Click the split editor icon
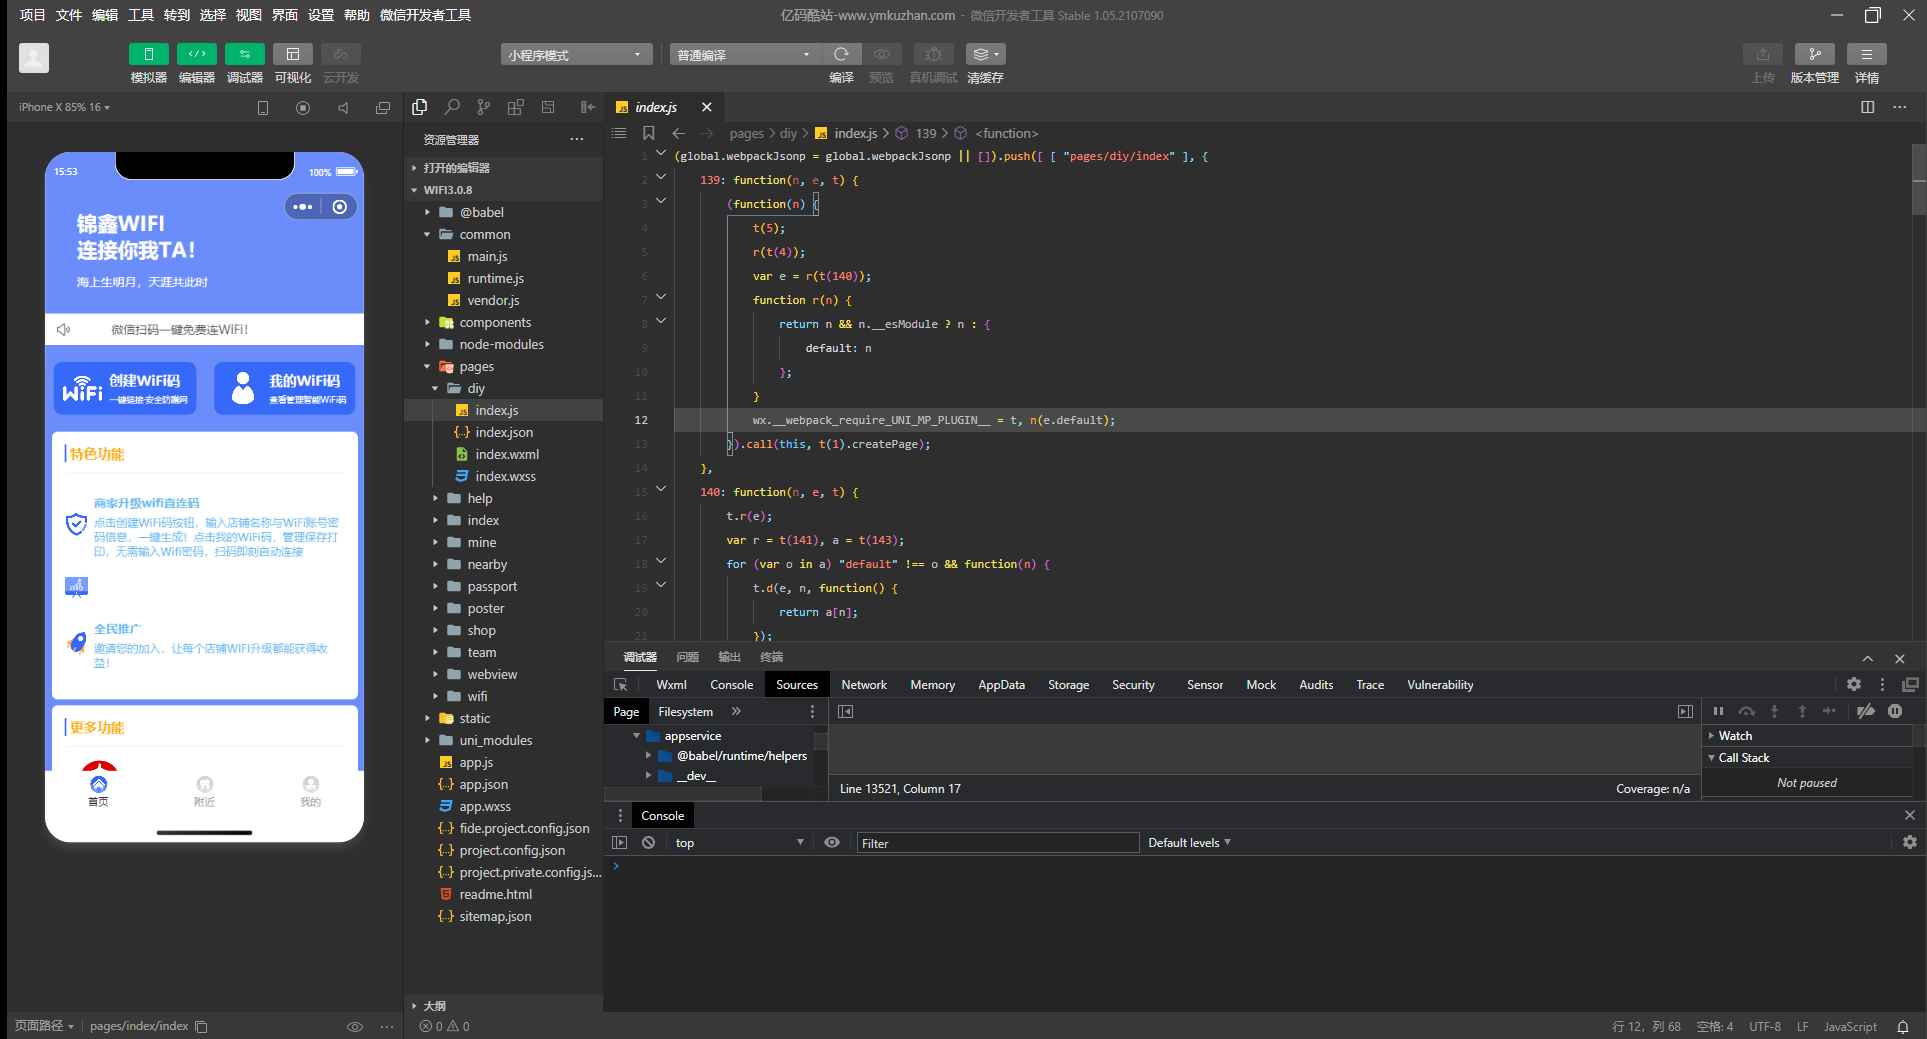 click(1867, 107)
